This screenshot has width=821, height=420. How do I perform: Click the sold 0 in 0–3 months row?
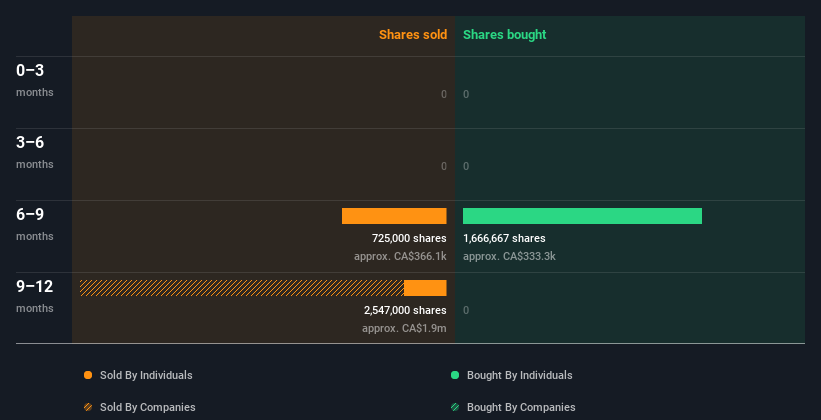point(443,94)
